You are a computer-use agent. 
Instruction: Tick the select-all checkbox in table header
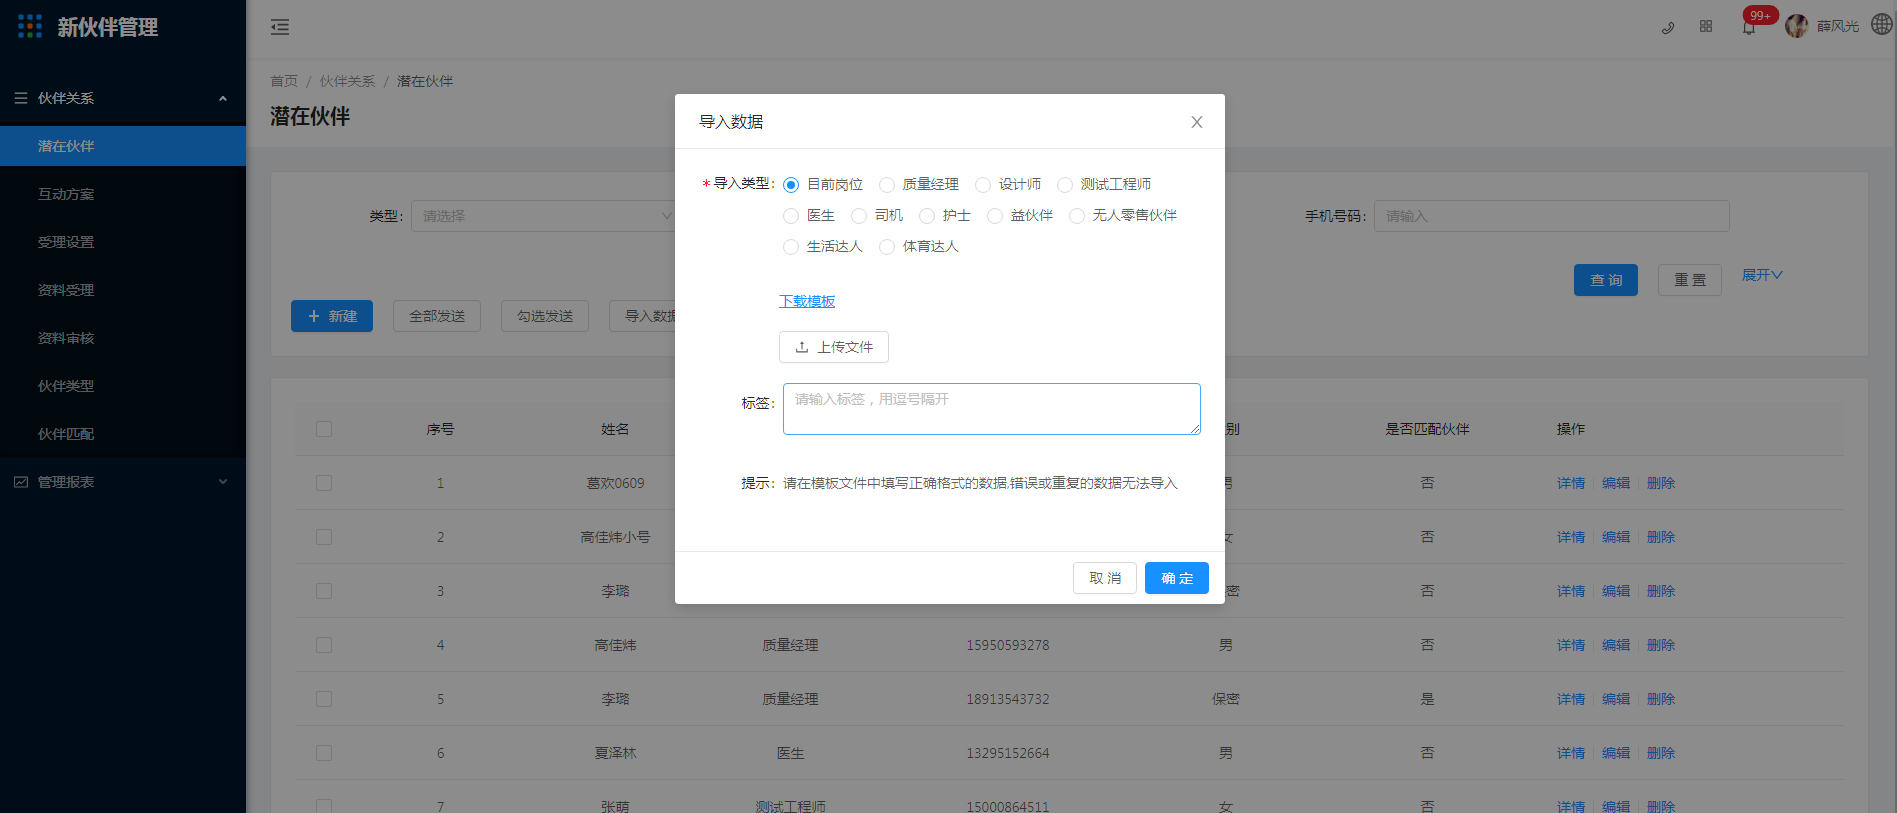pos(324,429)
